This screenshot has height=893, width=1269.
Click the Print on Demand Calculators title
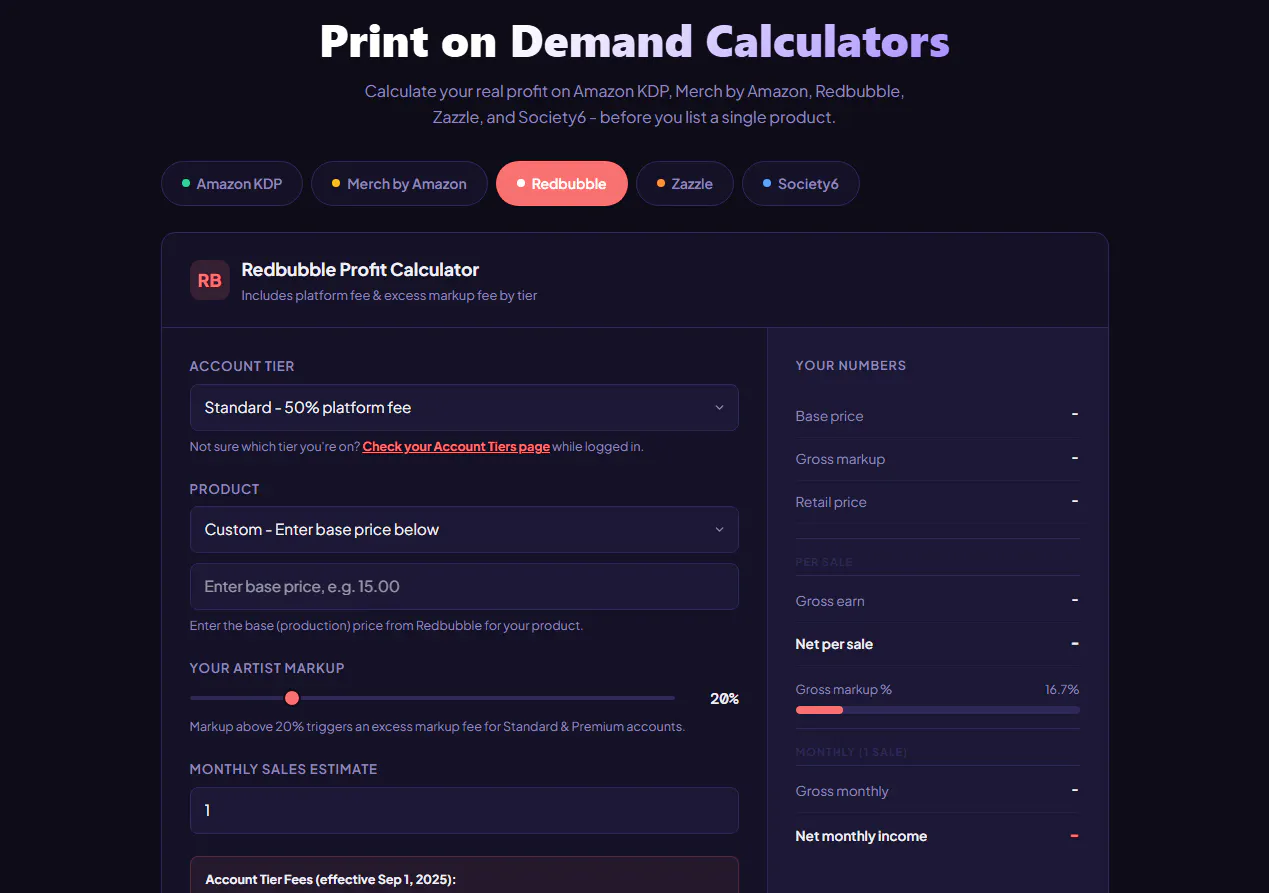[634, 42]
